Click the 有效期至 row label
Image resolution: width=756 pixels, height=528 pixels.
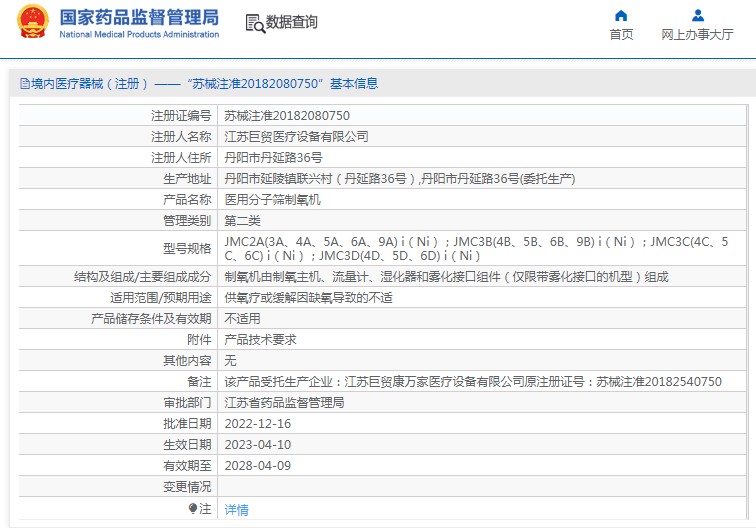click(x=187, y=466)
